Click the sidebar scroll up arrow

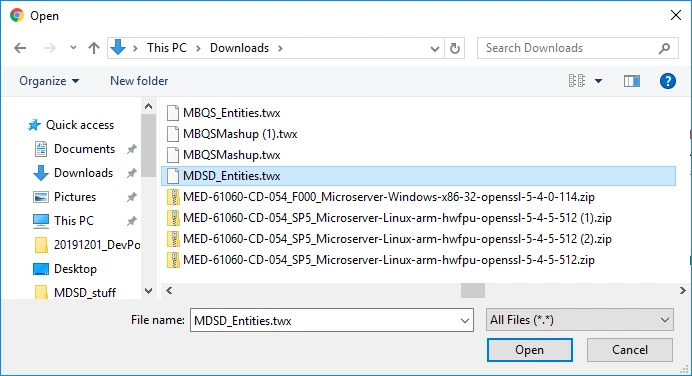tap(148, 106)
